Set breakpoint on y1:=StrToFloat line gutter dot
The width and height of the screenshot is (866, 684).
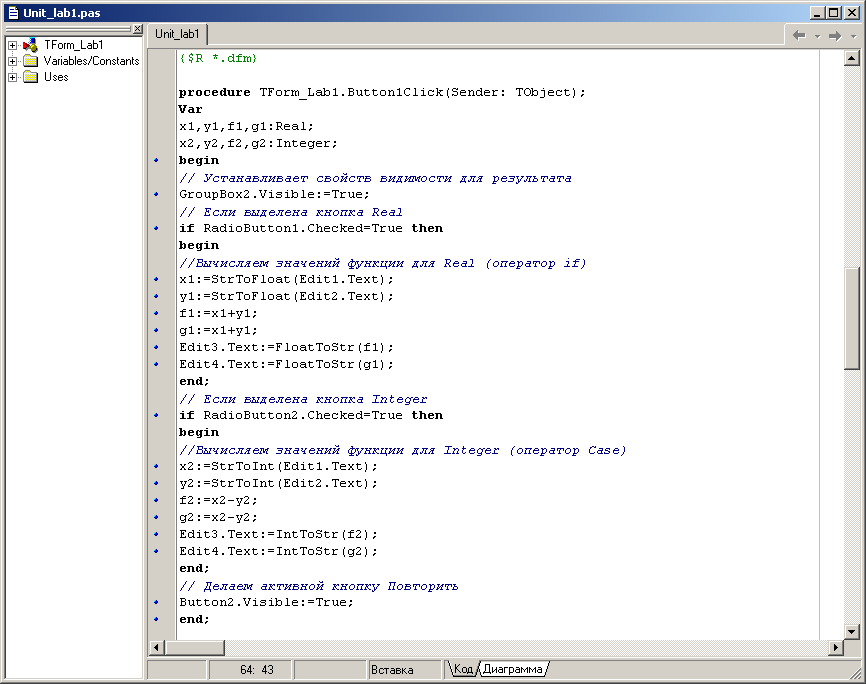[156, 296]
